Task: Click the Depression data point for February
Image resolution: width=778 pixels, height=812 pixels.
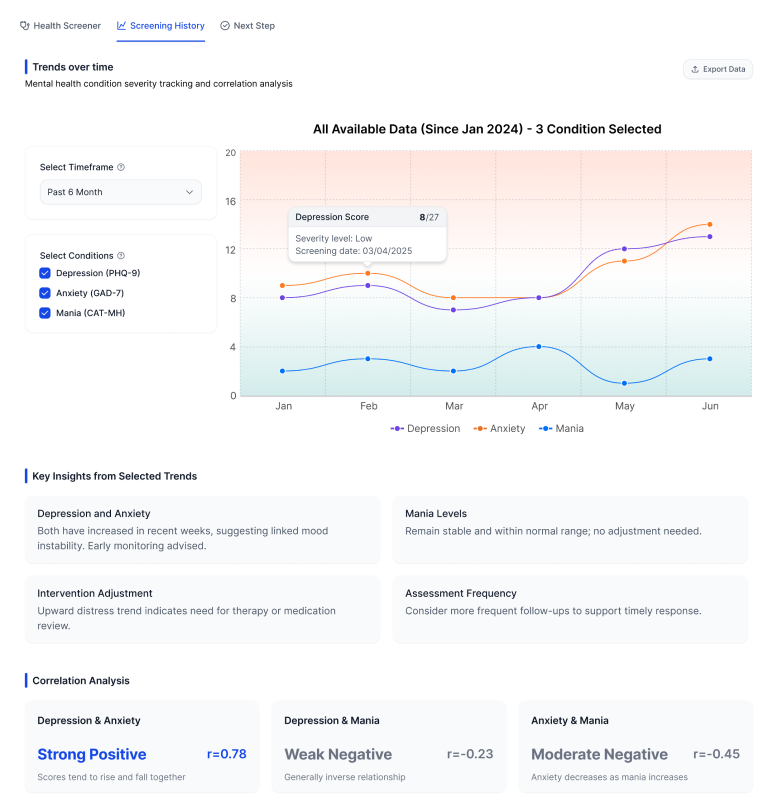Action: (368, 285)
